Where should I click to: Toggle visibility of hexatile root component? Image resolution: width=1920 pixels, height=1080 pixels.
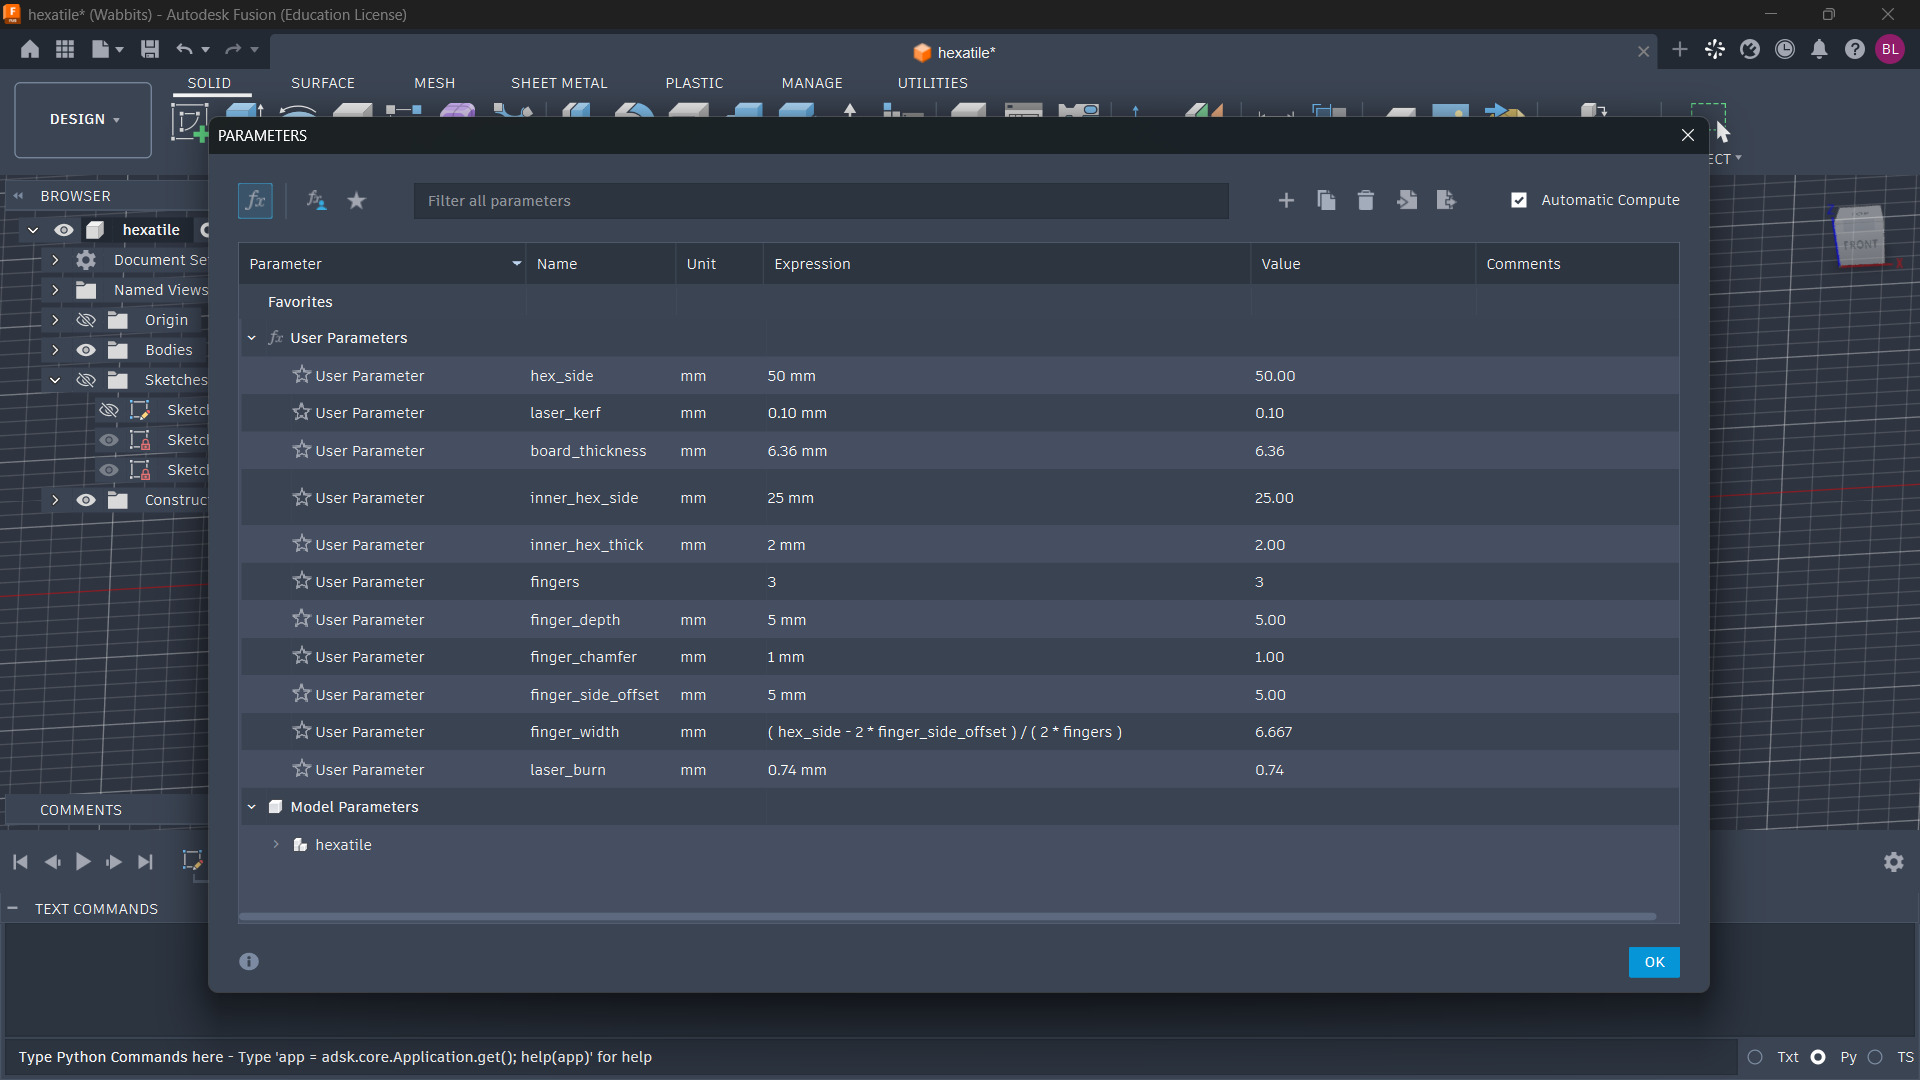tap(64, 230)
